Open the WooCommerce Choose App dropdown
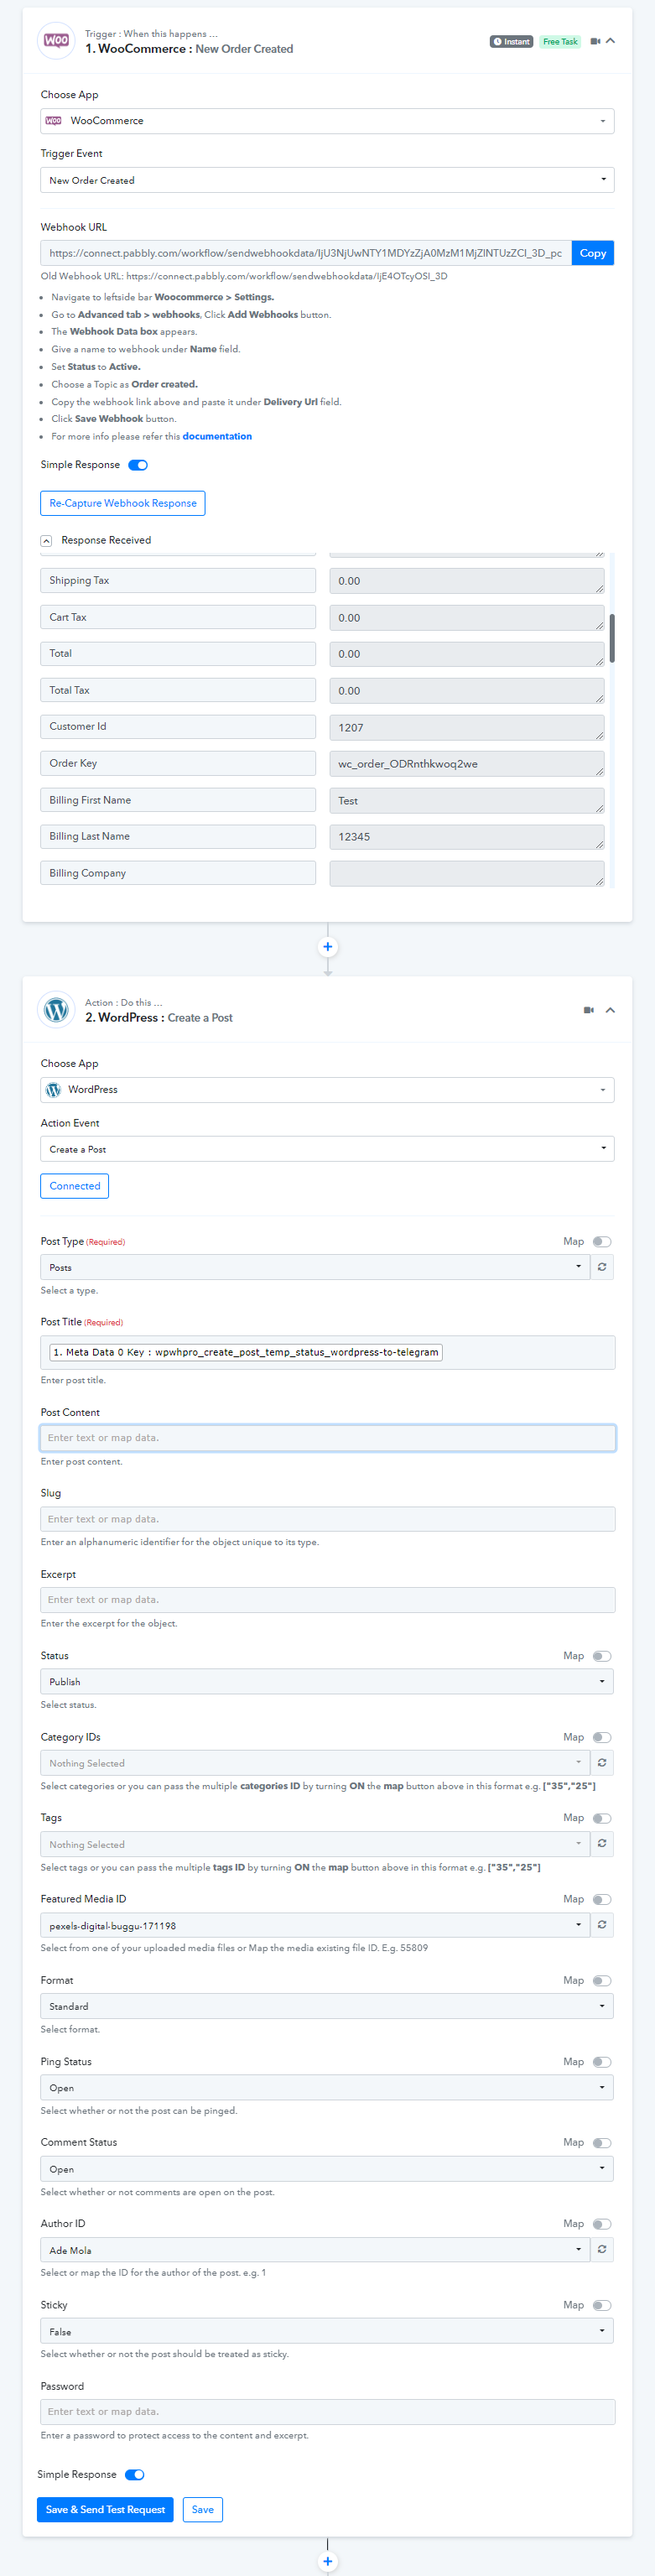This screenshot has height=2576, width=655. pos(327,121)
